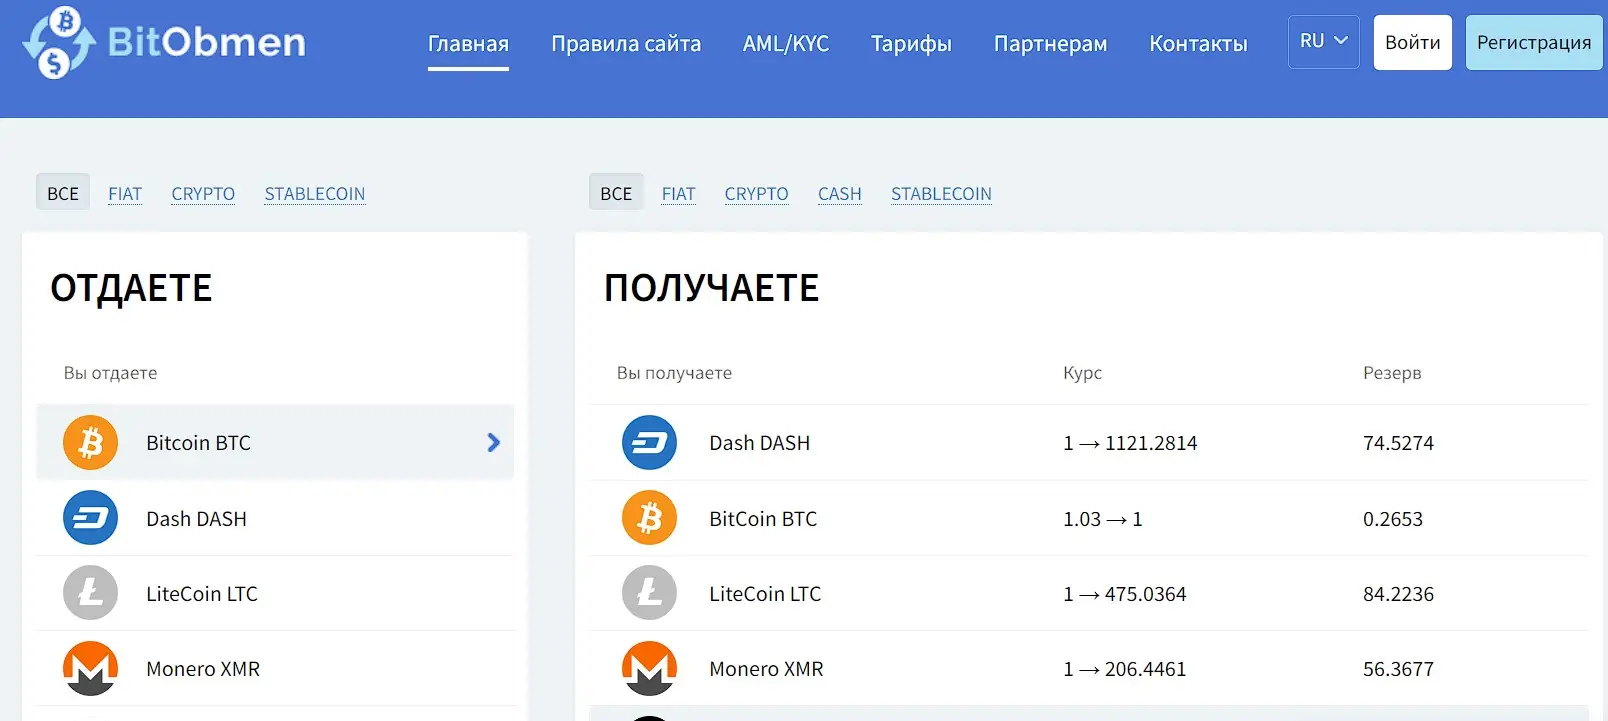Click the Bitcoin icon in give list
The height and width of the screenshot is (721, 1608).
pyautogui.click(x=90, y=442)
